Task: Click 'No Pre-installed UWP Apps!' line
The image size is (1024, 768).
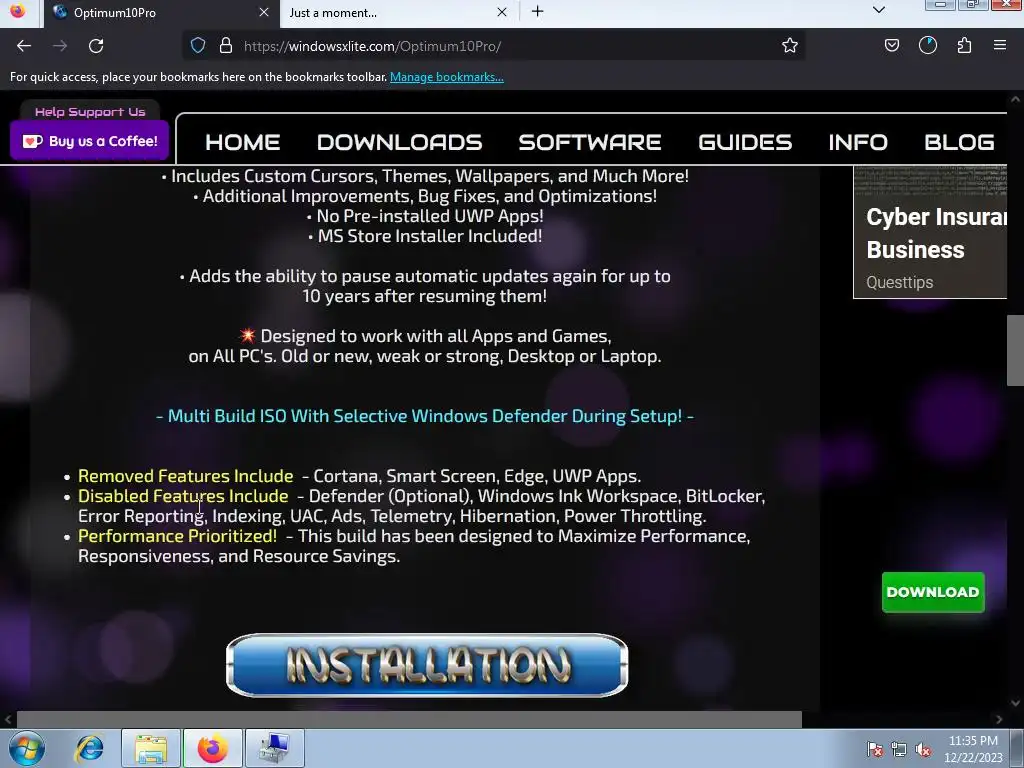Action: pos(425,216)
